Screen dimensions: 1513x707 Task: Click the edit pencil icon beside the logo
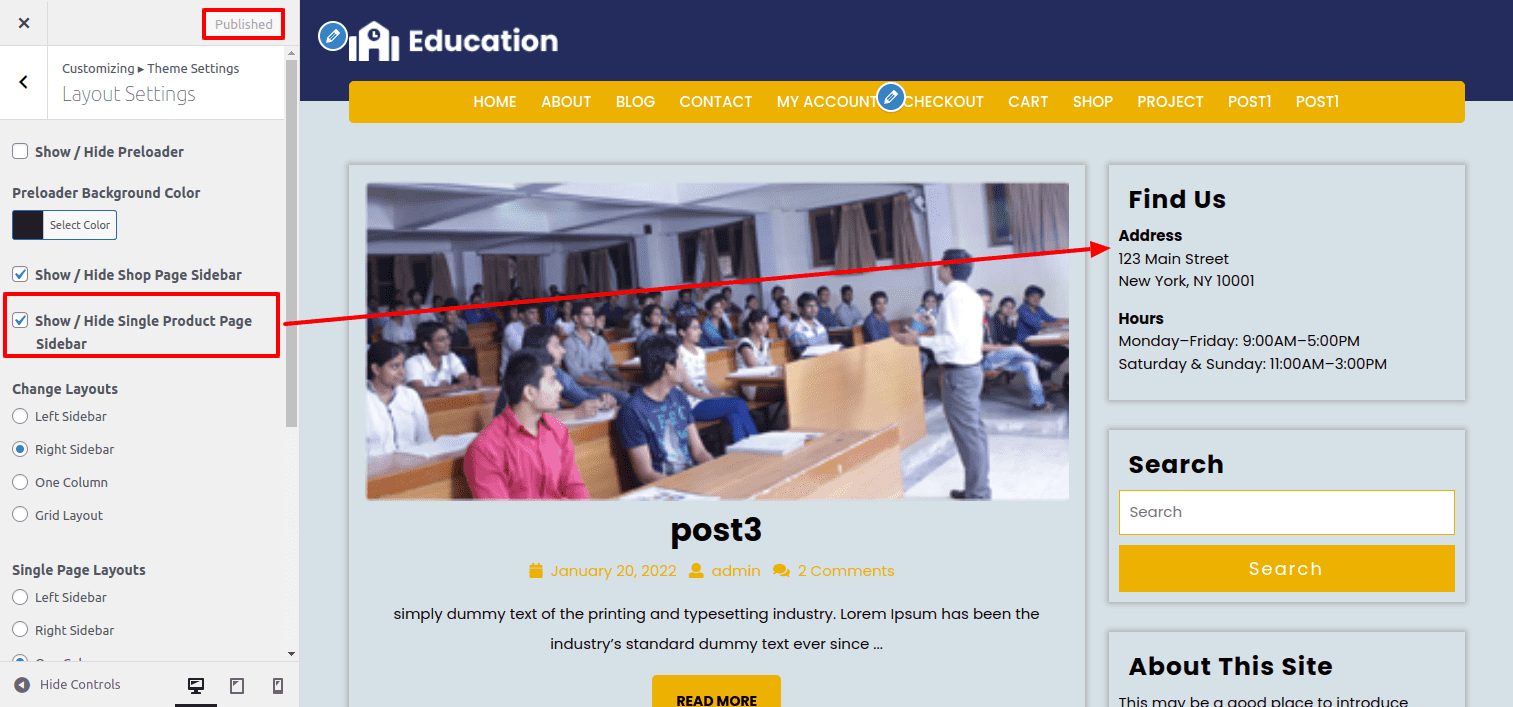pyautogui.click(x=332, y=36)
